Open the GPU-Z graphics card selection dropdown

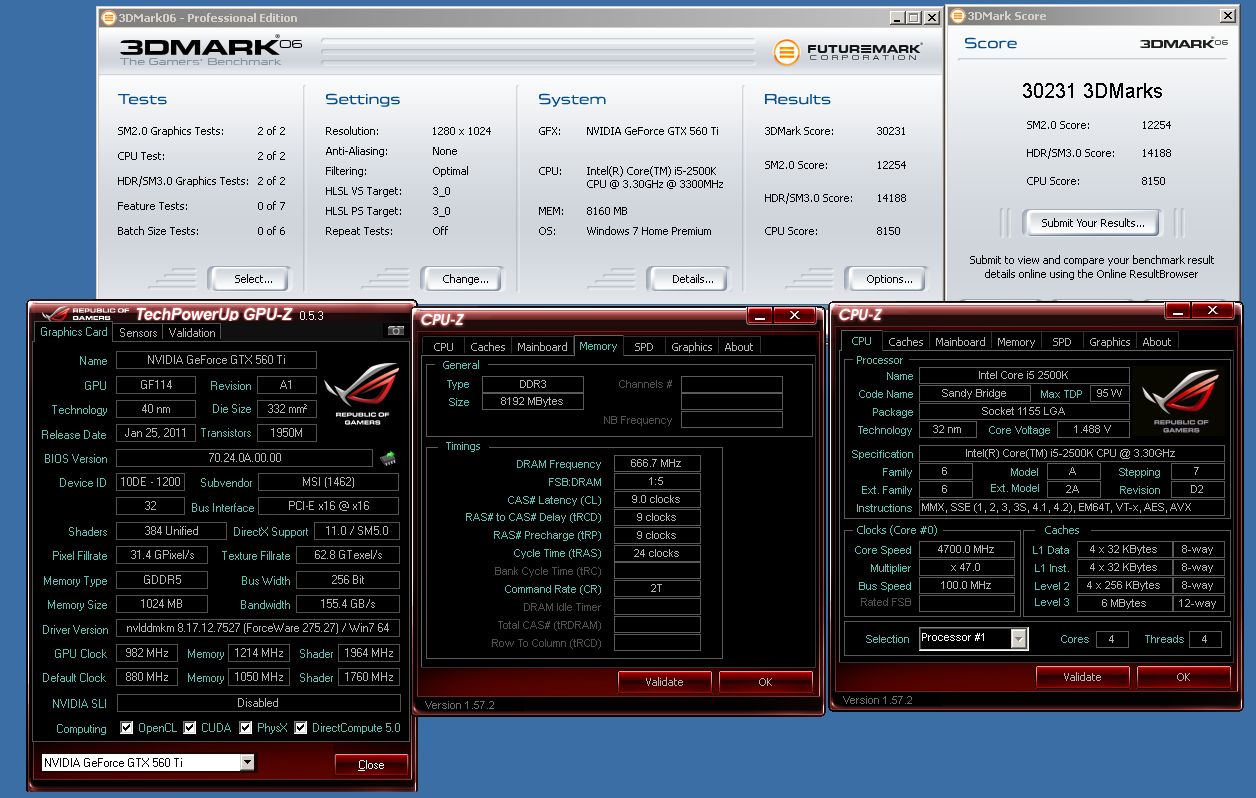click(x=247, y=763)
